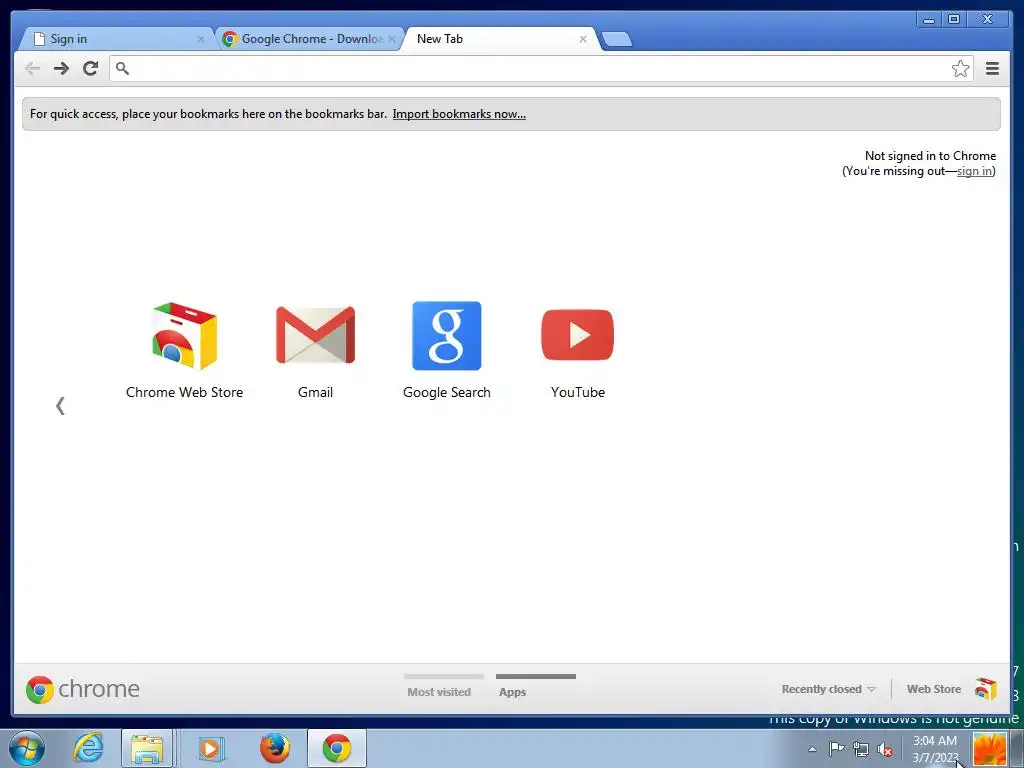Screen dimensions: 1024x768
Task: Open Windows Media Player from taskbar
Action: click(210, 748)
